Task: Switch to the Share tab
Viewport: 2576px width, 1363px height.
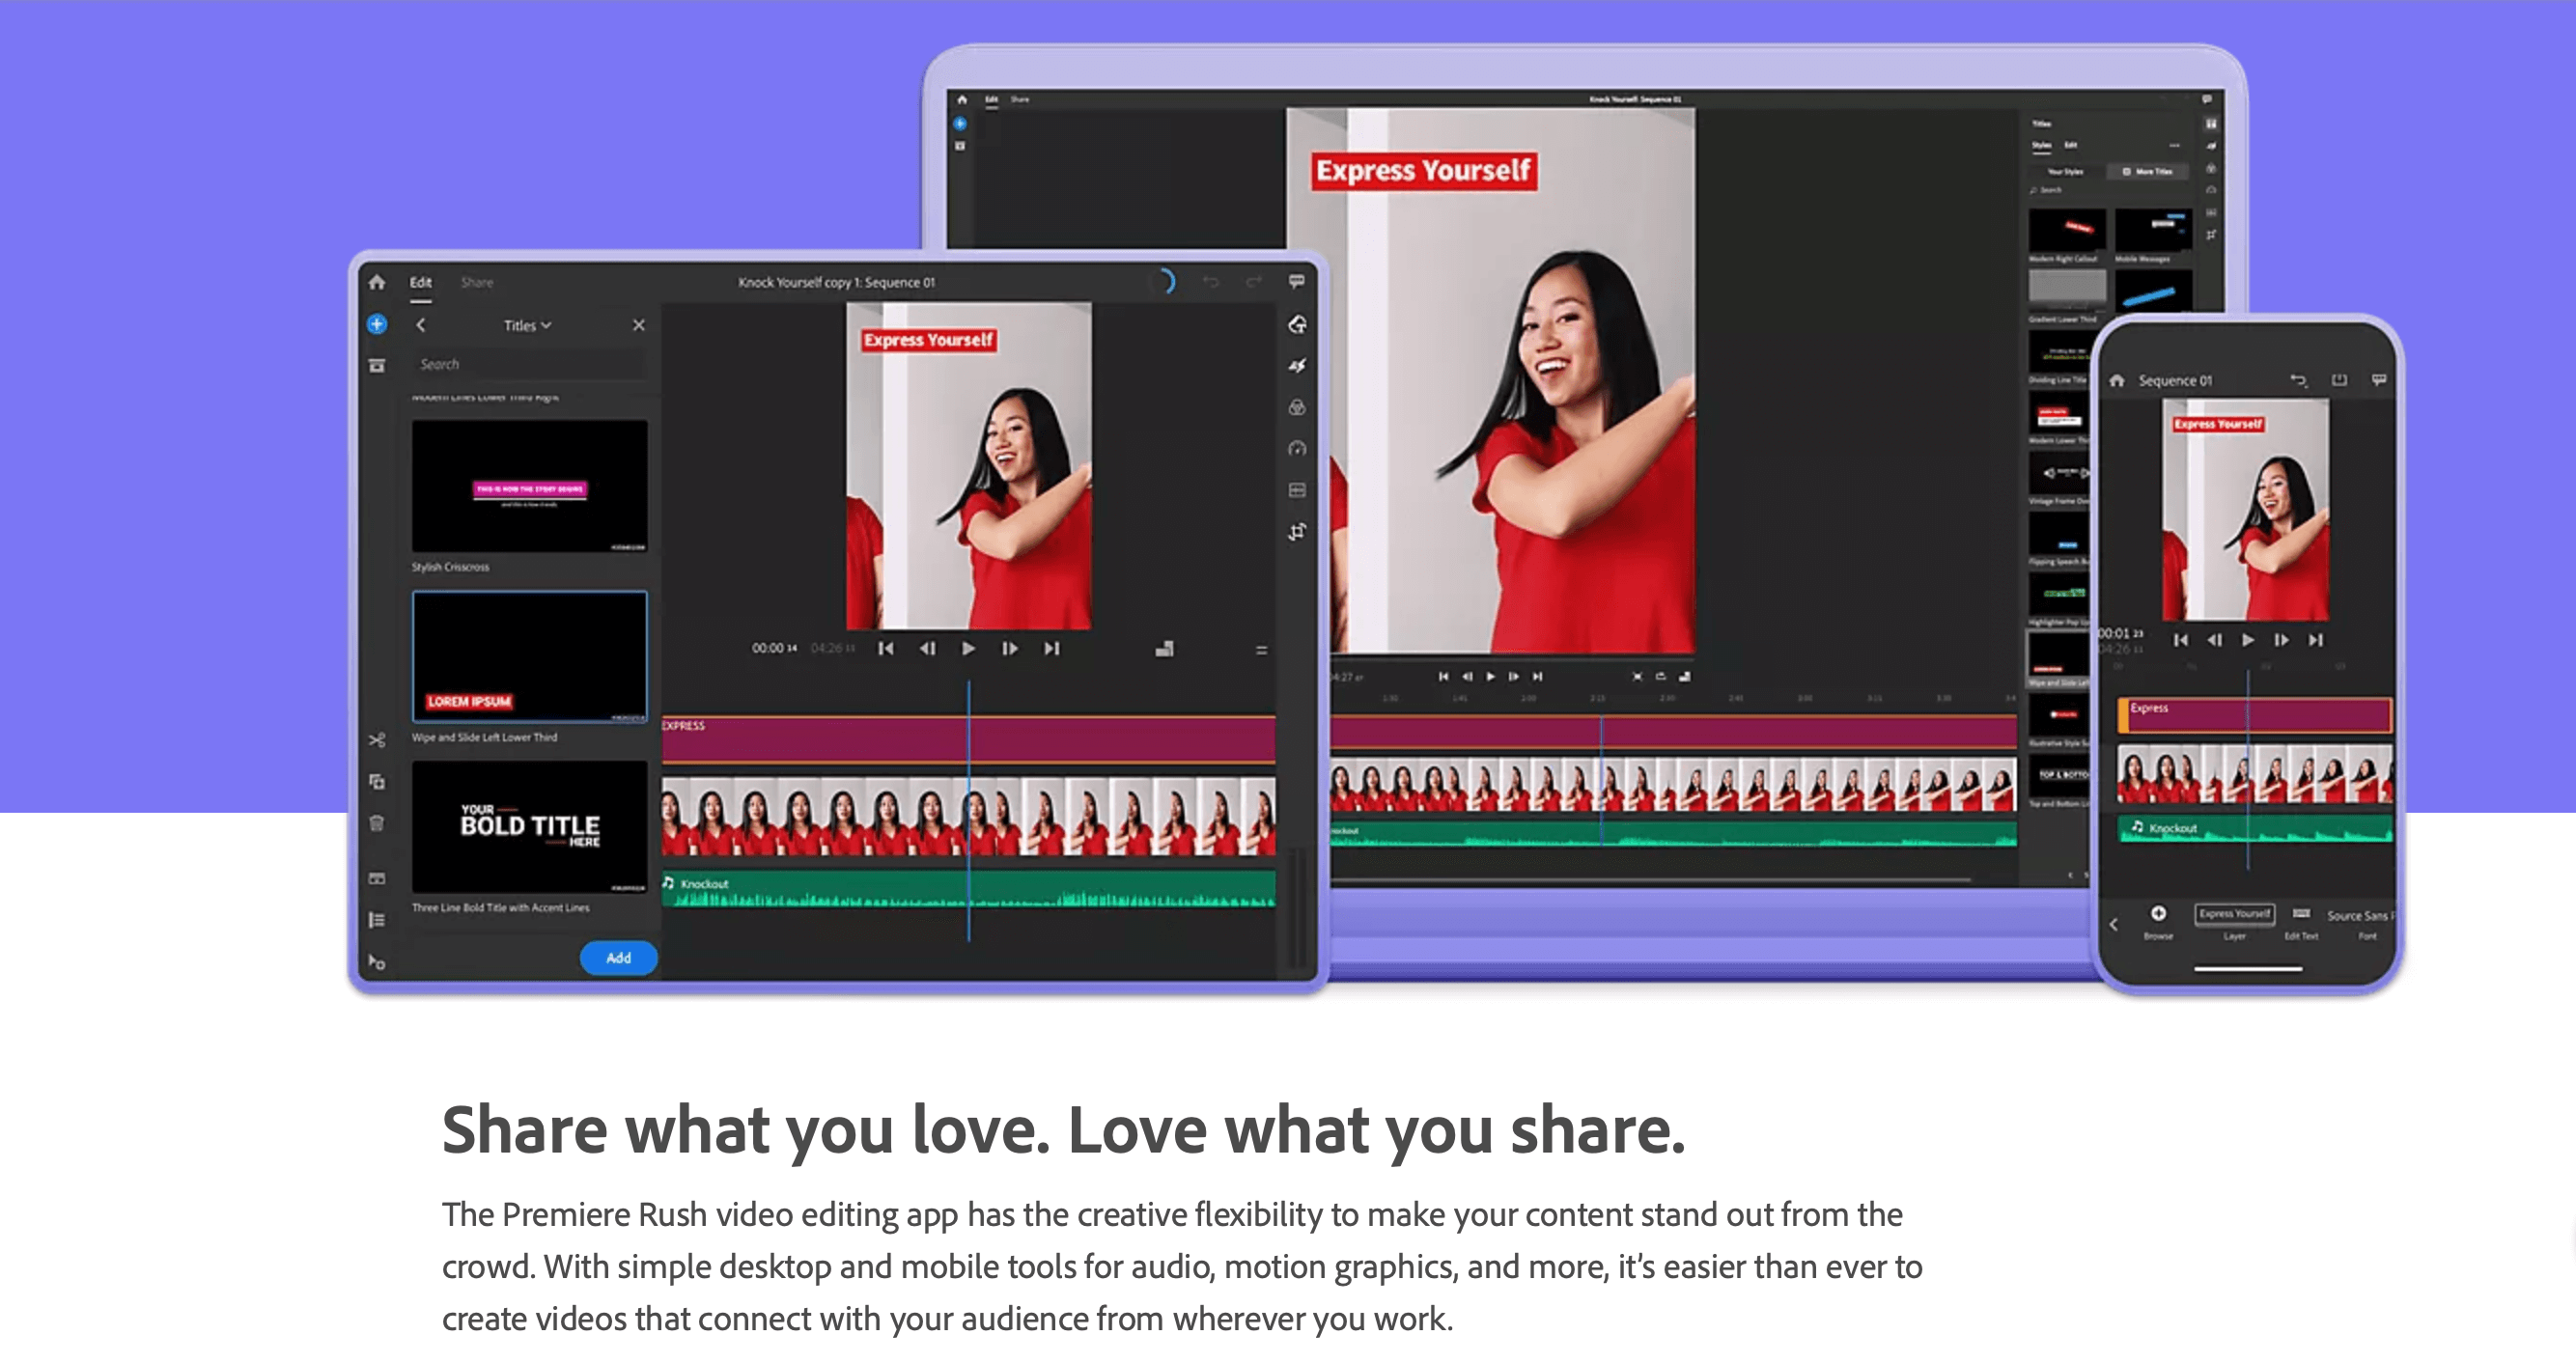Action: point(477,282)
